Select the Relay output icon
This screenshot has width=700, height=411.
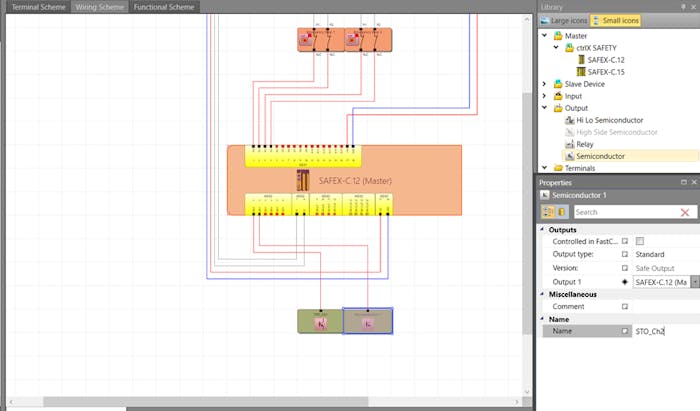click(x=569, y=144)
